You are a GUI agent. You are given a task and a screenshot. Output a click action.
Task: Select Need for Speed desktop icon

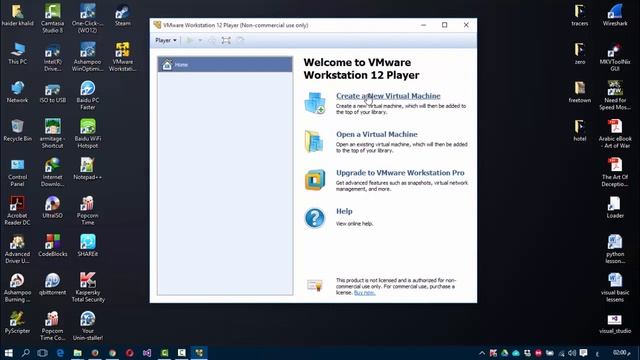tap(615, 96)
